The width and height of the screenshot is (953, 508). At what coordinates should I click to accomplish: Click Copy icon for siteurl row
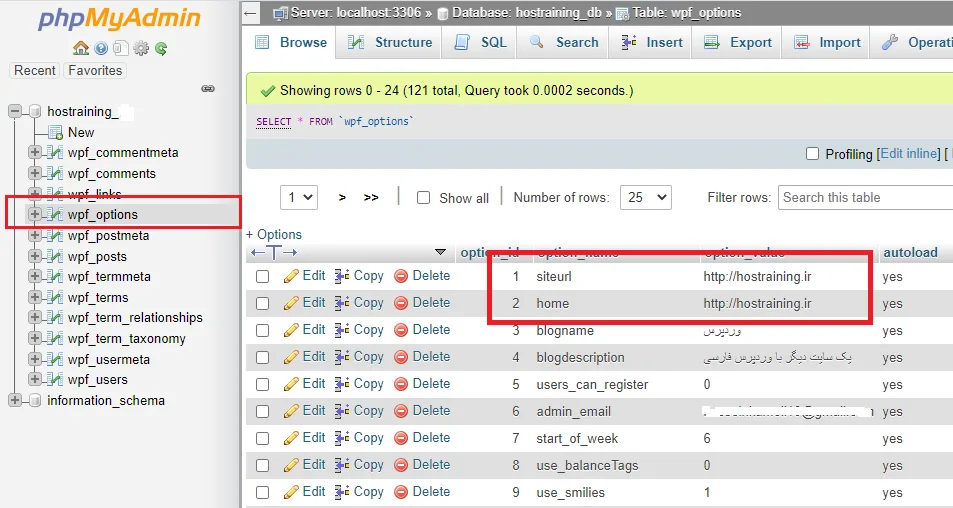[x=342, y=276]
